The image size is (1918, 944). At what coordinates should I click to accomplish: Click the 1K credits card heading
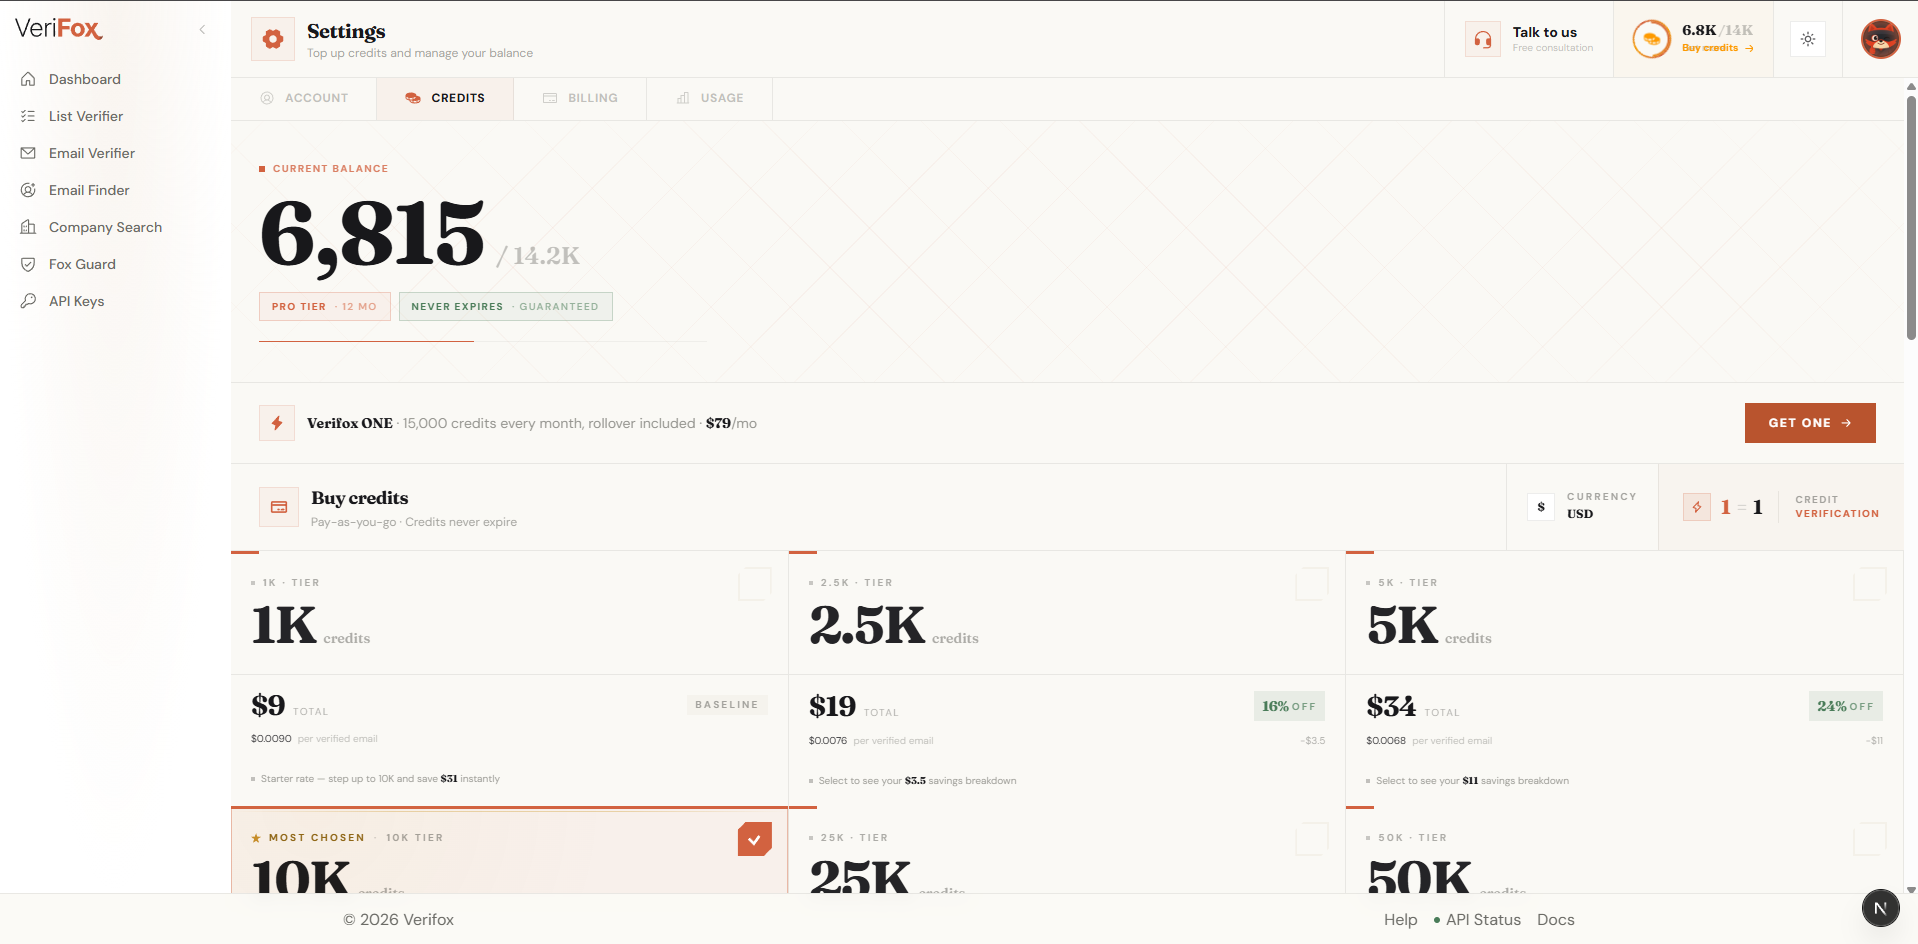click(x=284, y=626)
